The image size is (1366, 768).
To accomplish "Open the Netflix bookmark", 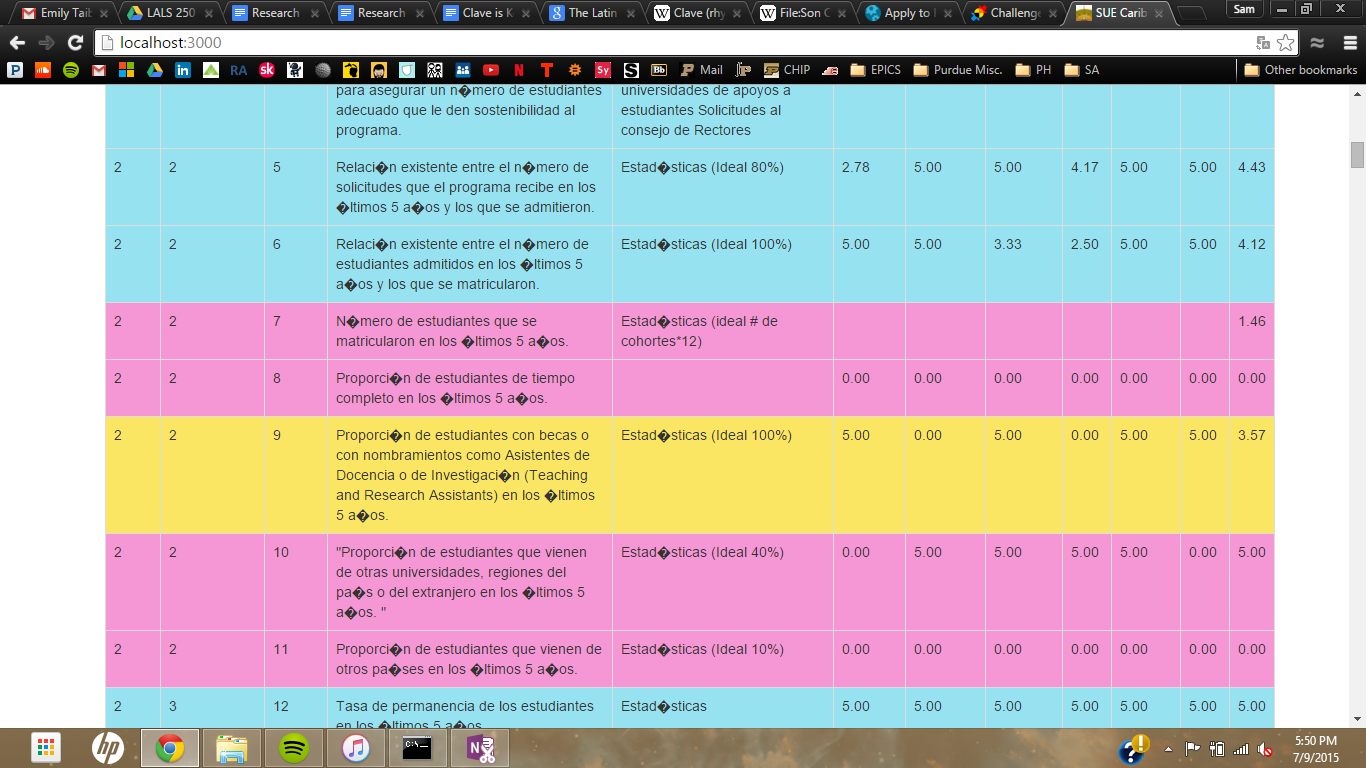I will click(x=519, y=70).
